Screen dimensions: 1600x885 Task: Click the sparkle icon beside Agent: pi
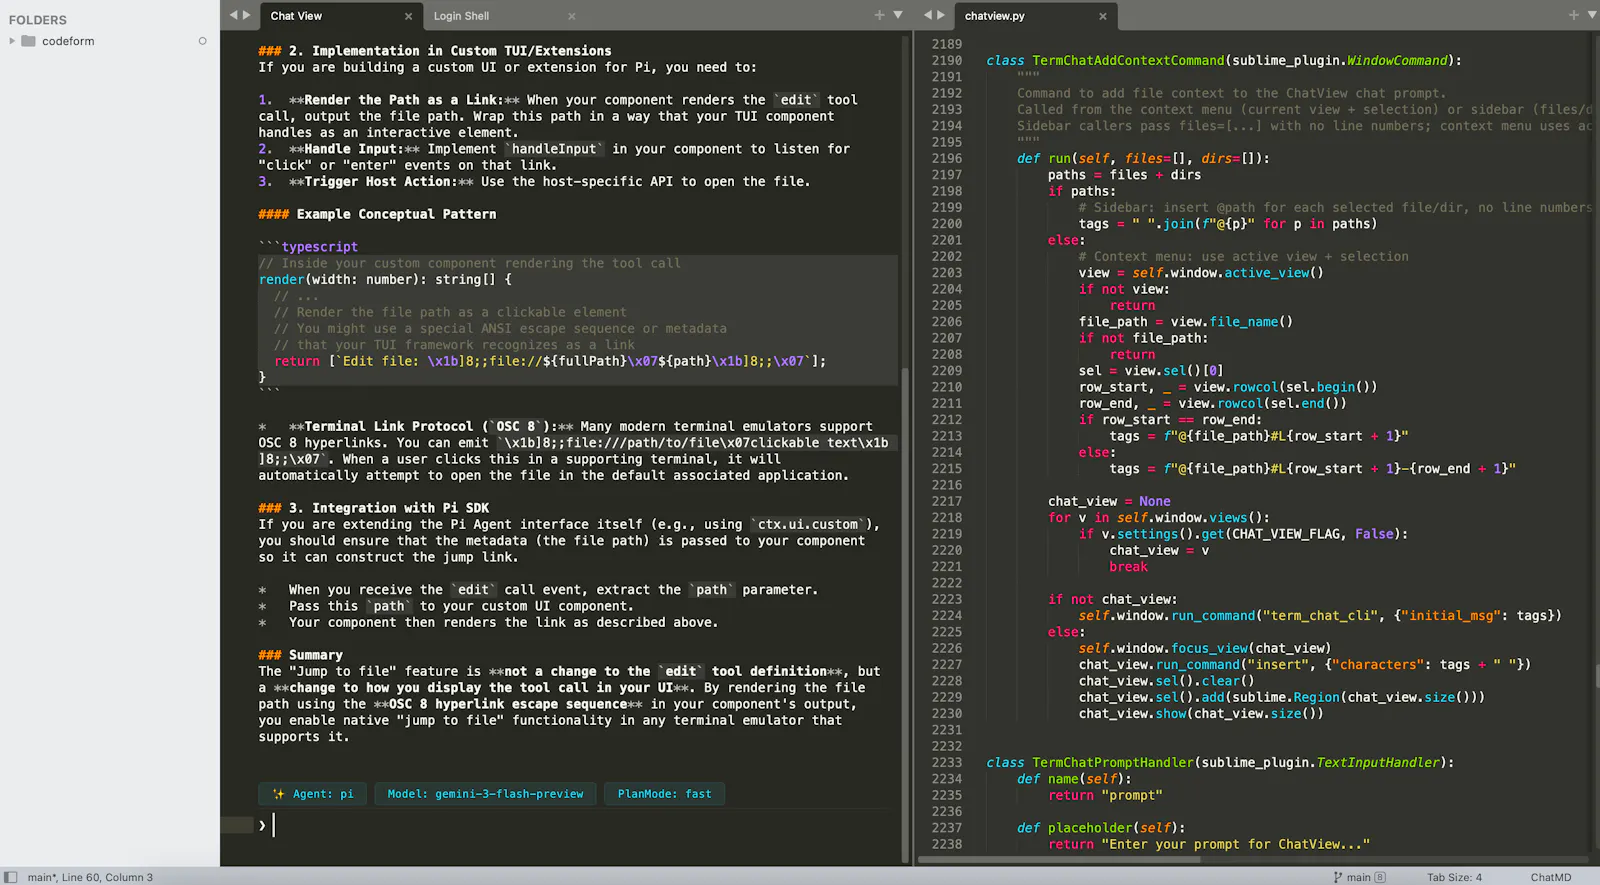point(279,794)
